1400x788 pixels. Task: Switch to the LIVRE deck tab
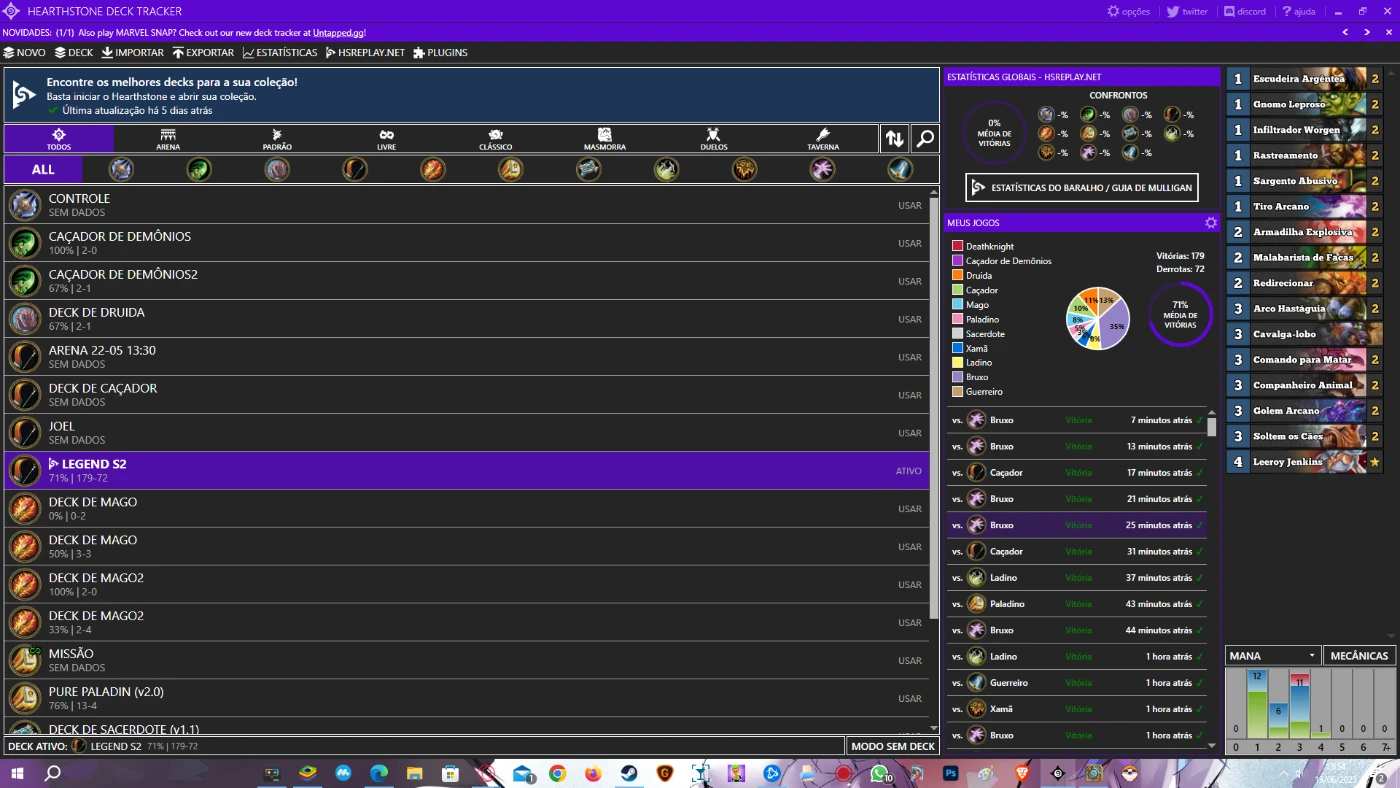pos(386,139)
